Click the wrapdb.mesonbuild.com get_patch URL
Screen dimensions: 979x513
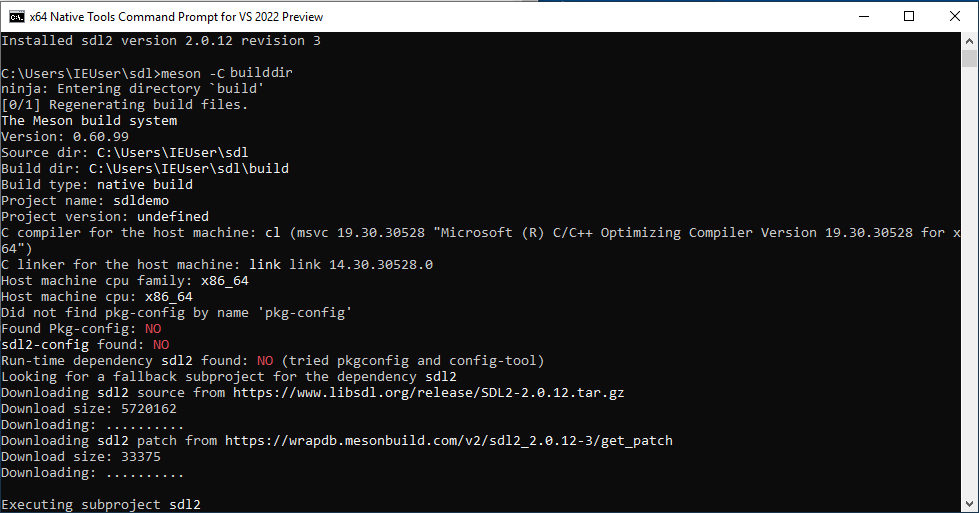(449, 441)
